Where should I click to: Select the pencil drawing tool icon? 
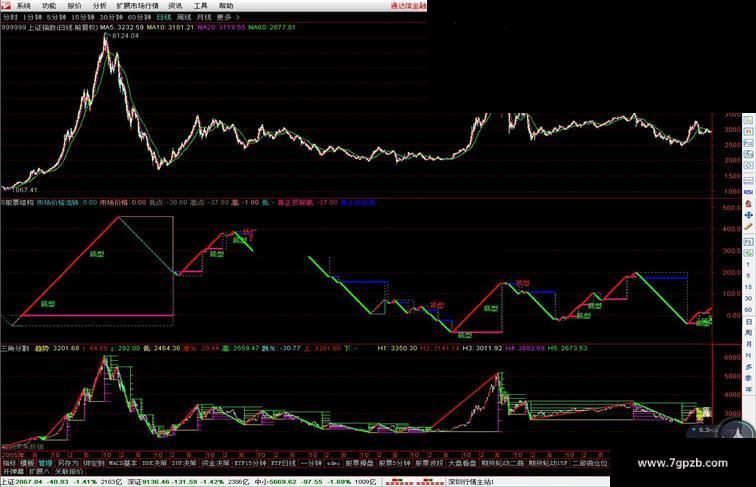749,226
